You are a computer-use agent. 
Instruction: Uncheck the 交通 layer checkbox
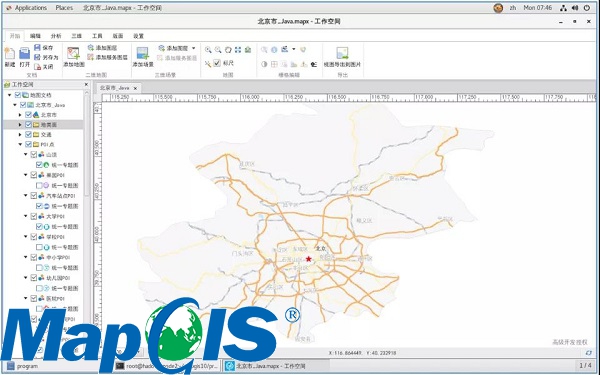pyautogui.click(x=28, y=134)
